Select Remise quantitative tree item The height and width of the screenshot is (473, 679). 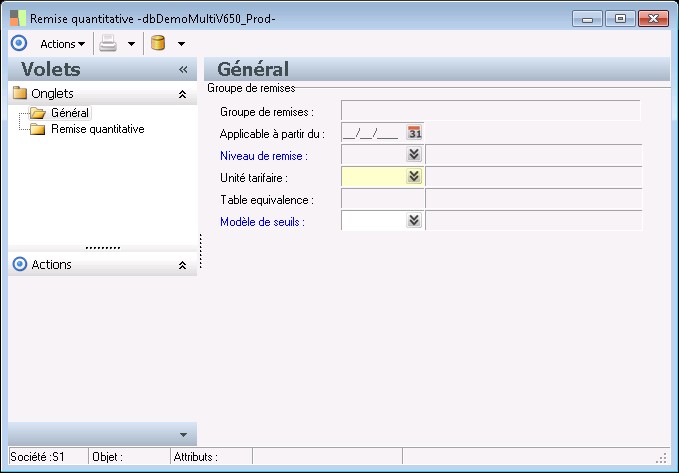click(97, 129)
